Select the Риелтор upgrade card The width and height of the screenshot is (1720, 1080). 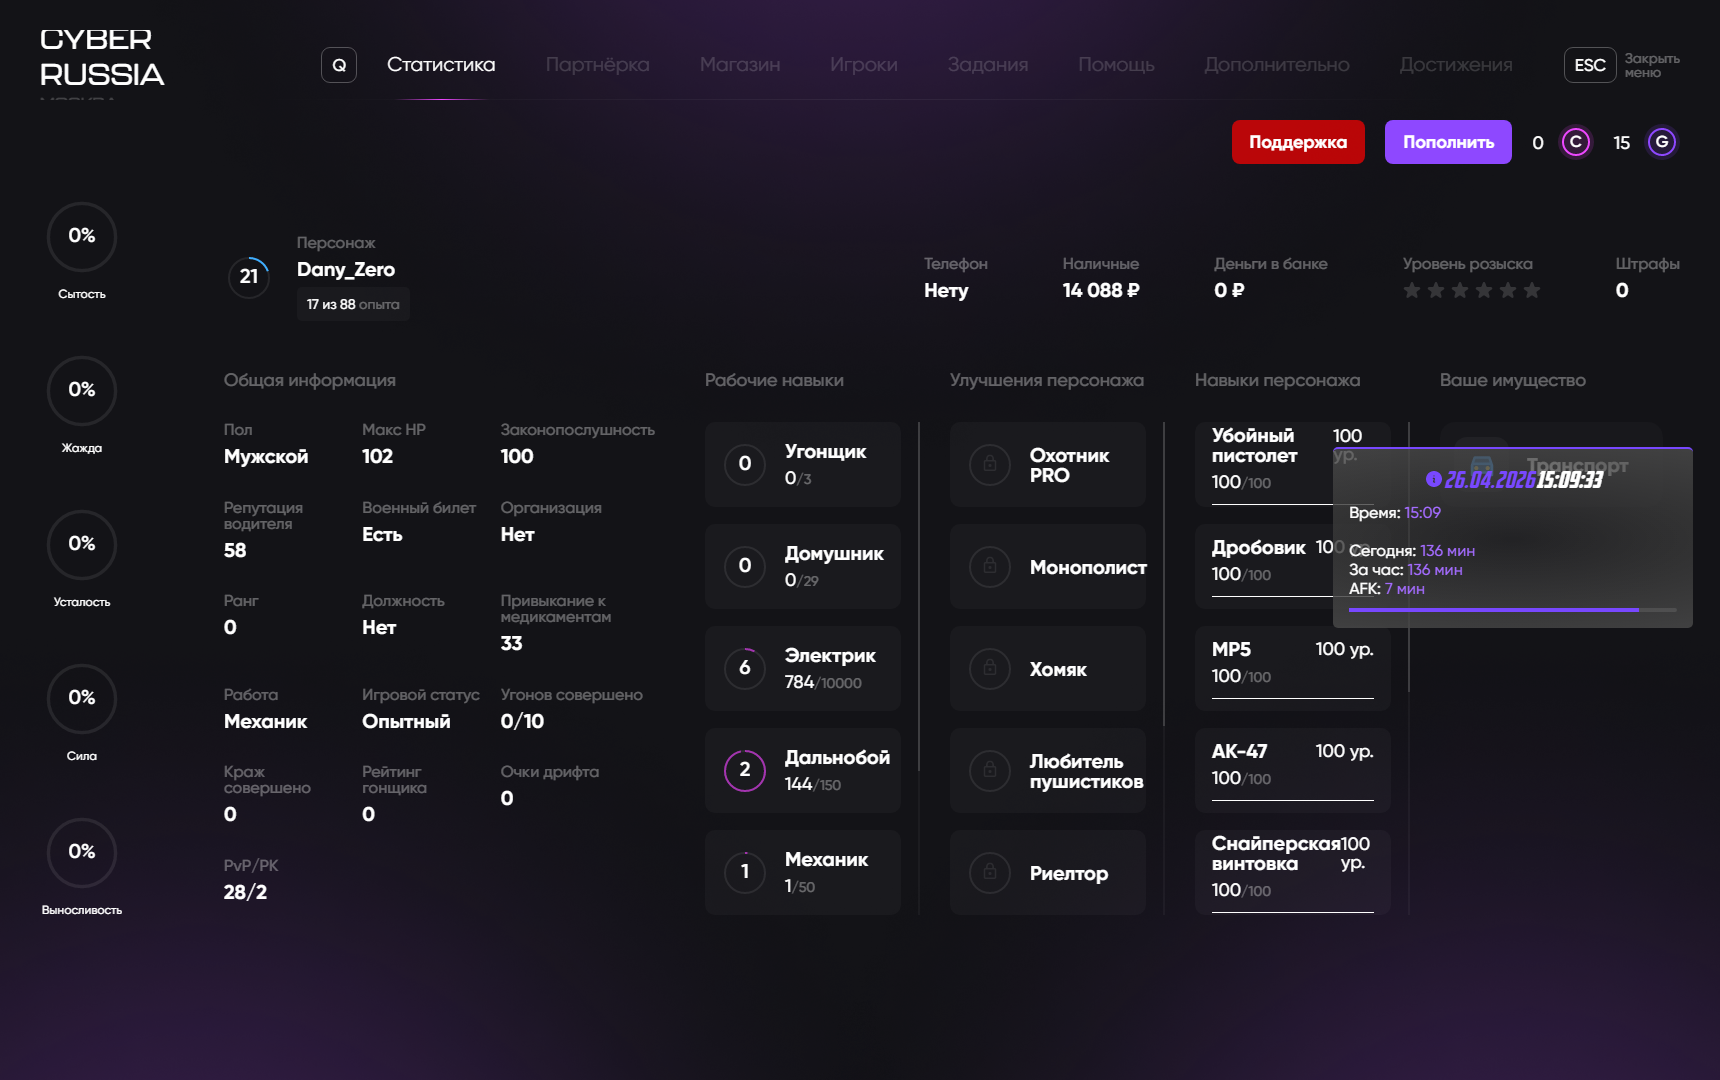1048,873
